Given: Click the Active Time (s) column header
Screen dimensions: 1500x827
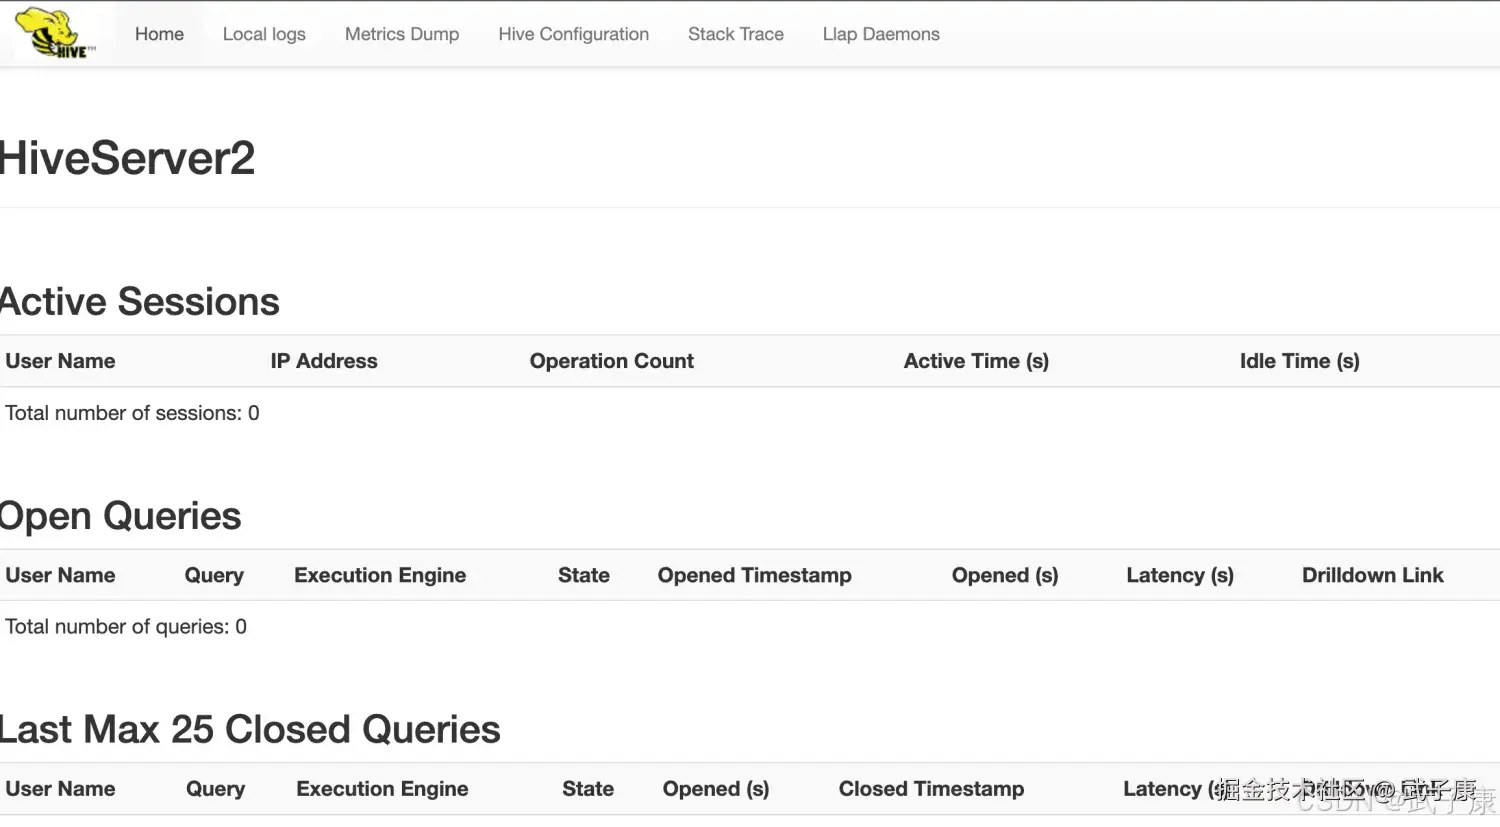Looking at the screenshot, I should pos(976,361).
